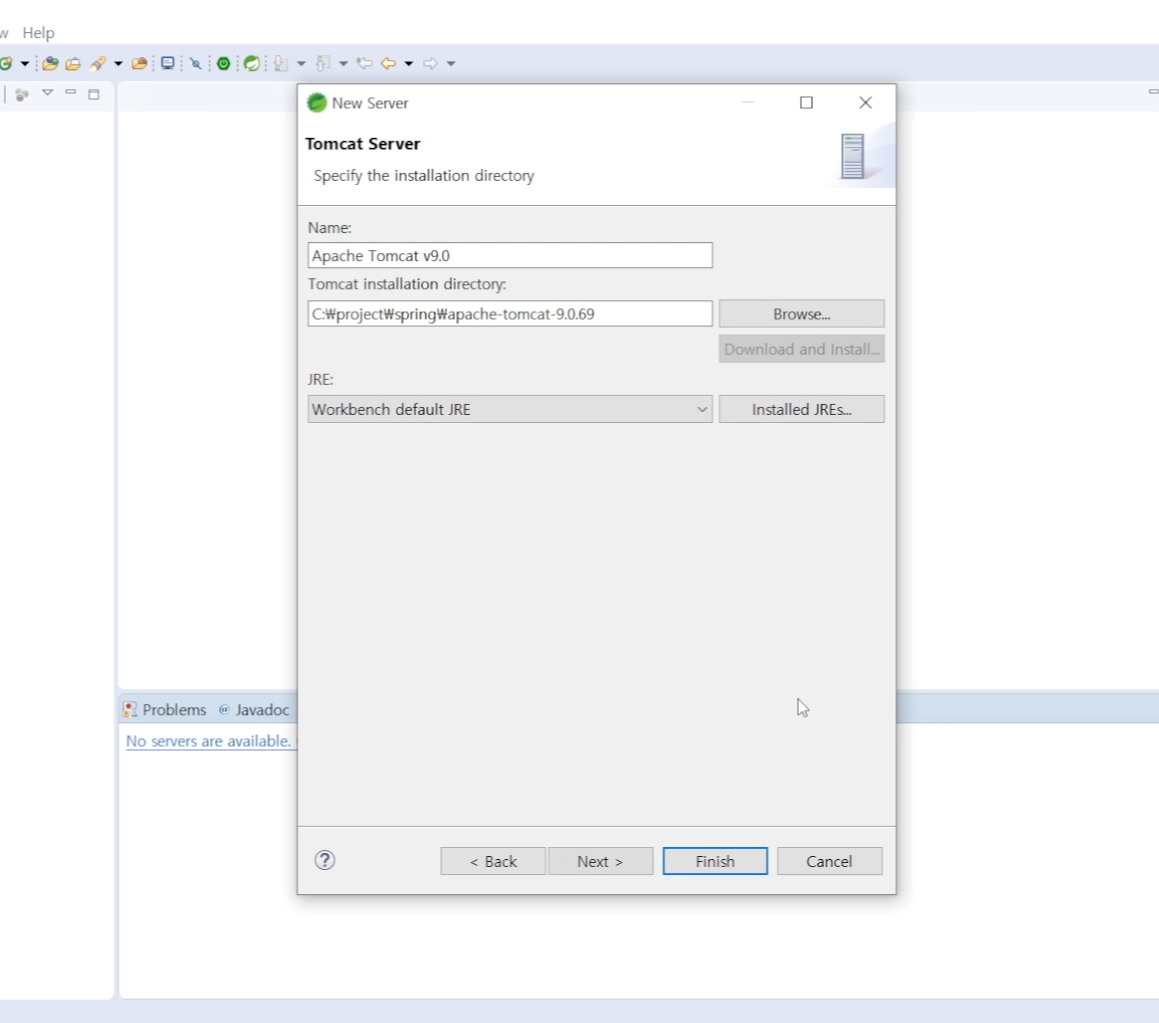Click the Browse... button
This screenshot has height=1023, width=1159.
click(x=801, y=314)
